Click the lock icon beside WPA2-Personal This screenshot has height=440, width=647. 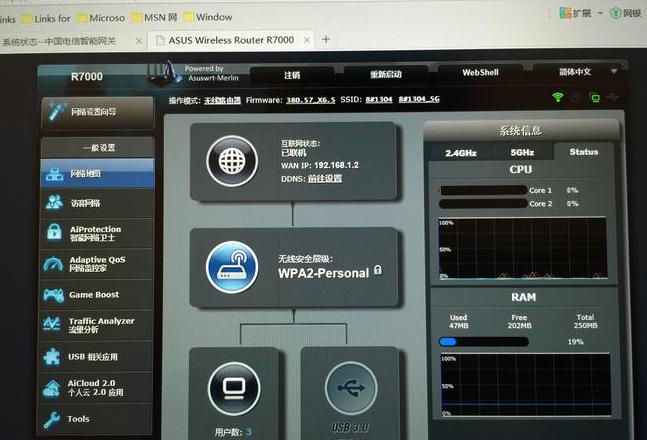click(x=378, y=270)
